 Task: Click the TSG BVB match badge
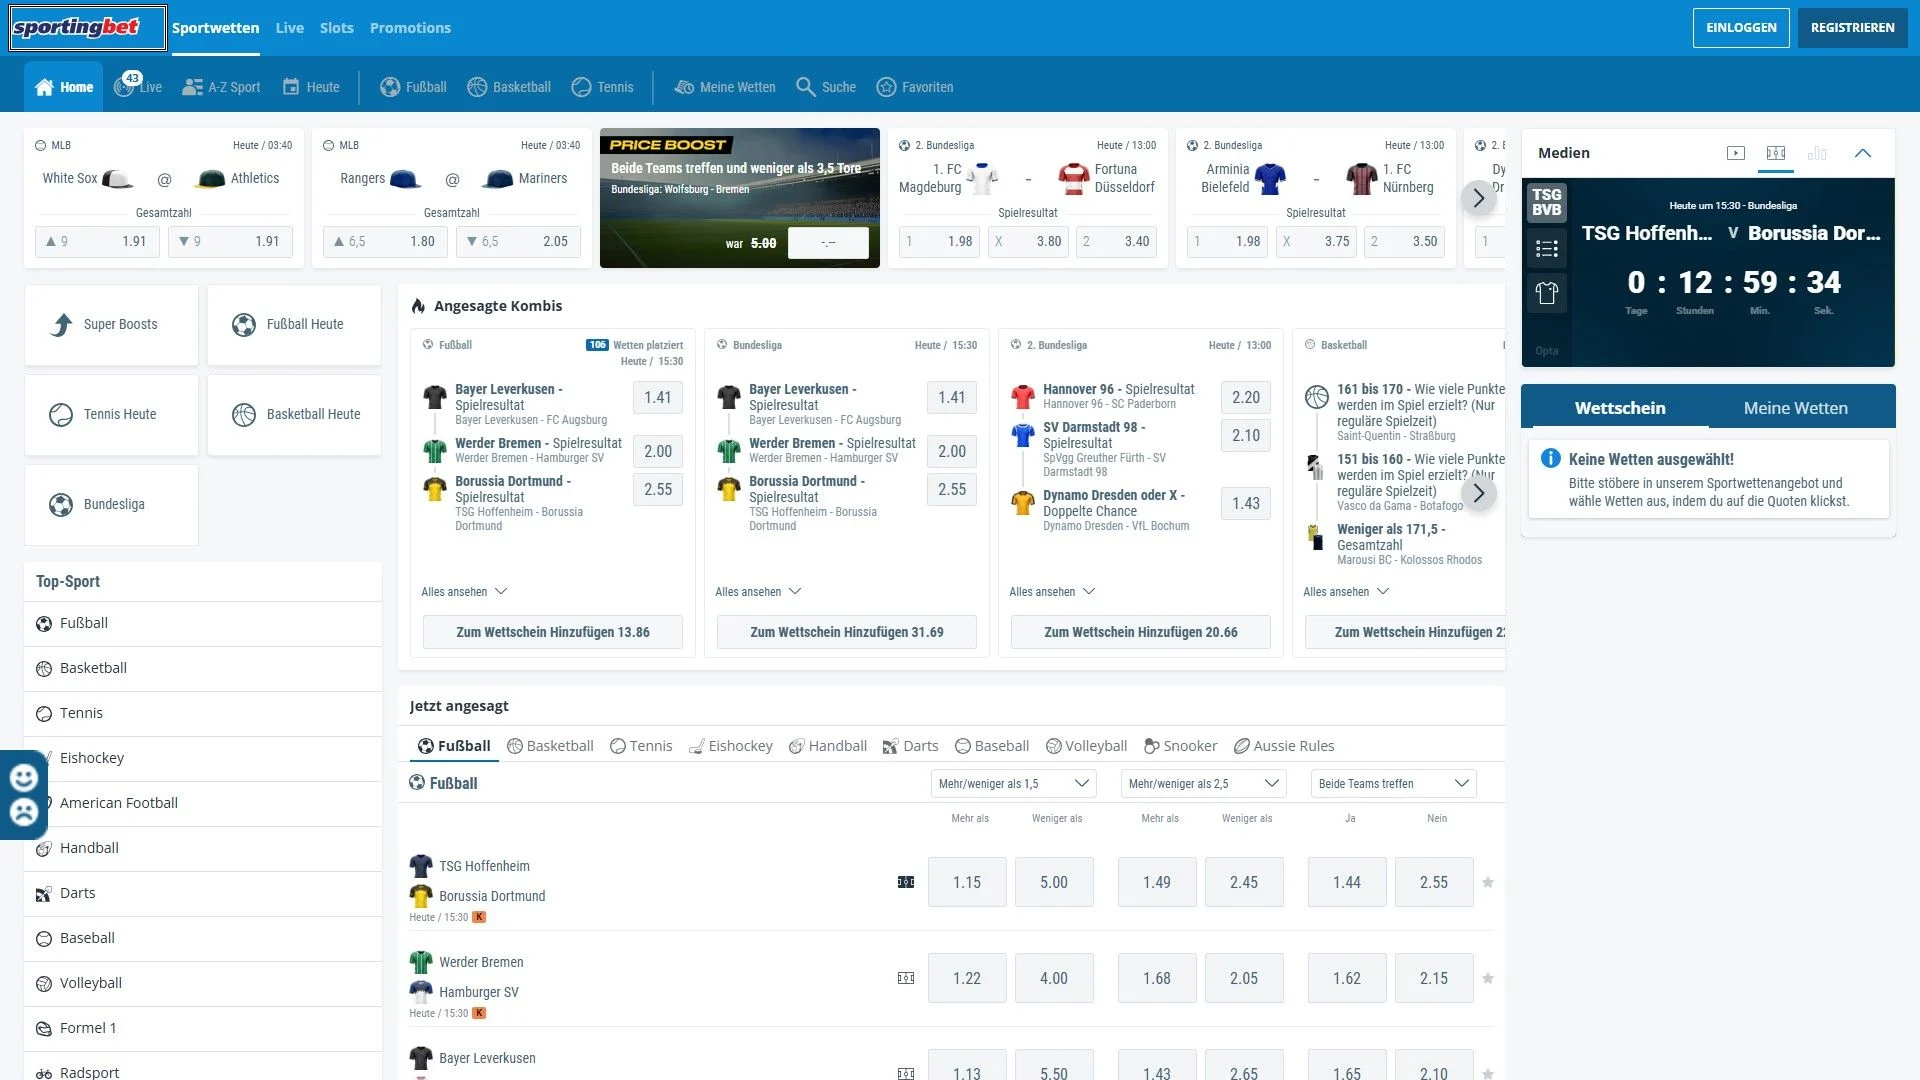[x=1547, y=202]
